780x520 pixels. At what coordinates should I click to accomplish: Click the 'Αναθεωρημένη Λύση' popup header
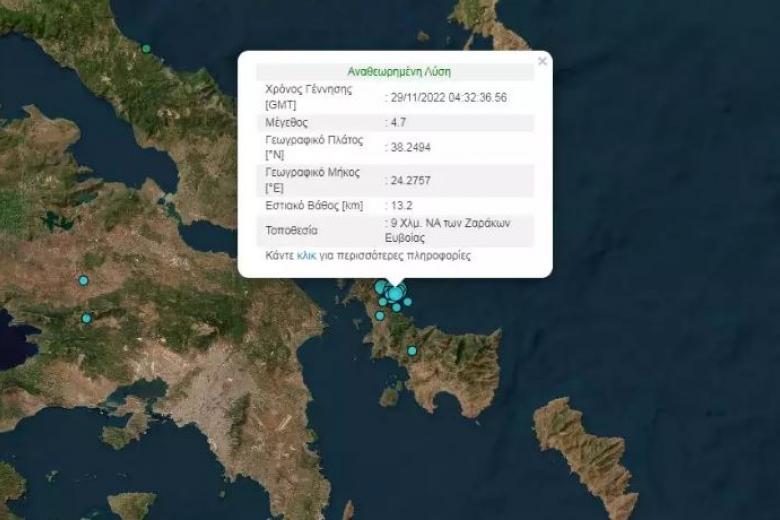[x=399, y=72]
